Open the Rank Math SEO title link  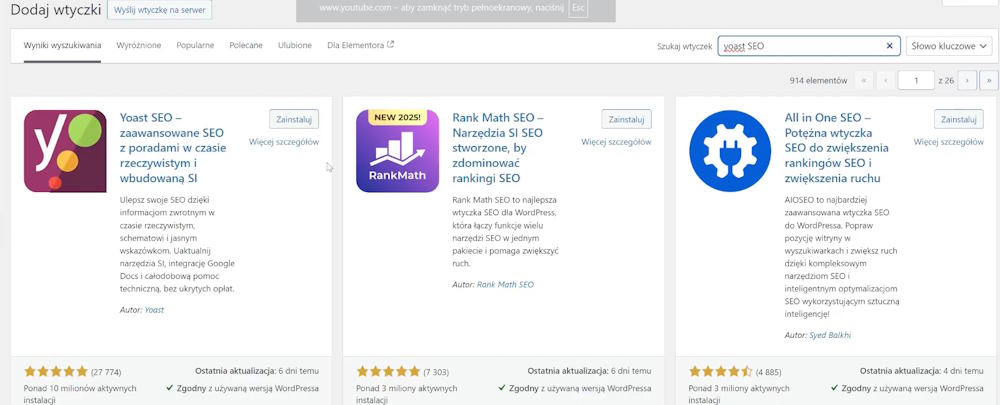click(x=497, y=148)
